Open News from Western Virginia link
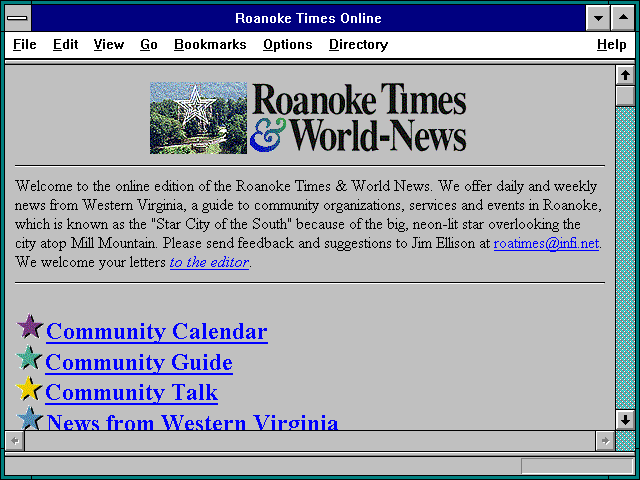This screenshot has width=640, height=480. tap(192, 421)
